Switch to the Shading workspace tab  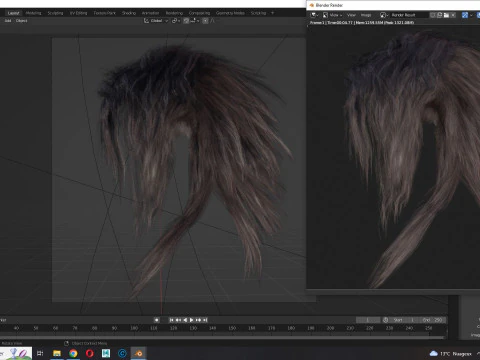tap(129, 13)
